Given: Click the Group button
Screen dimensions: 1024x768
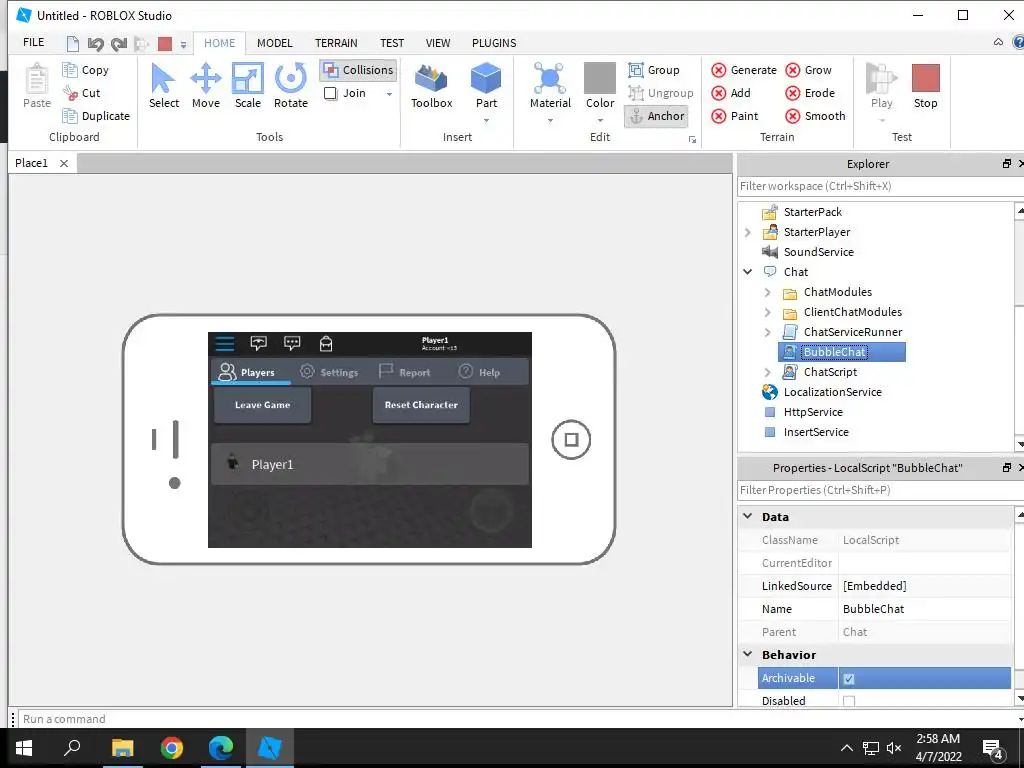Looking at the screenshot, I should [654, 70].
